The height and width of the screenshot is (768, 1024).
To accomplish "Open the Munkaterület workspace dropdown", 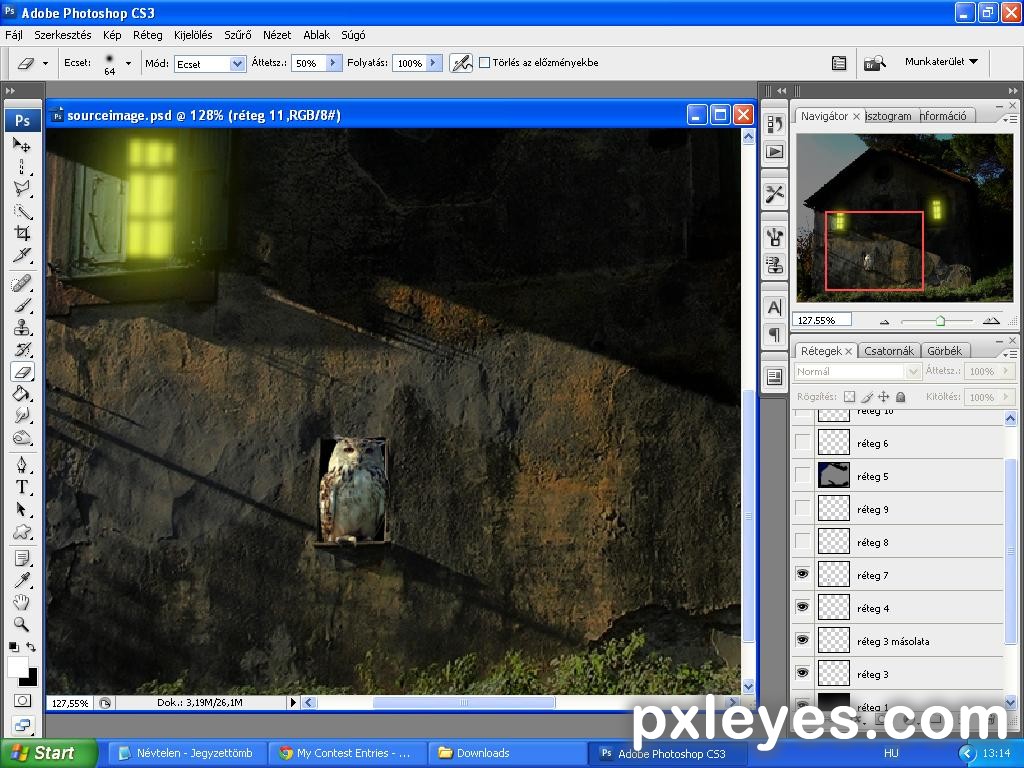I will click(x=941, y=61).
